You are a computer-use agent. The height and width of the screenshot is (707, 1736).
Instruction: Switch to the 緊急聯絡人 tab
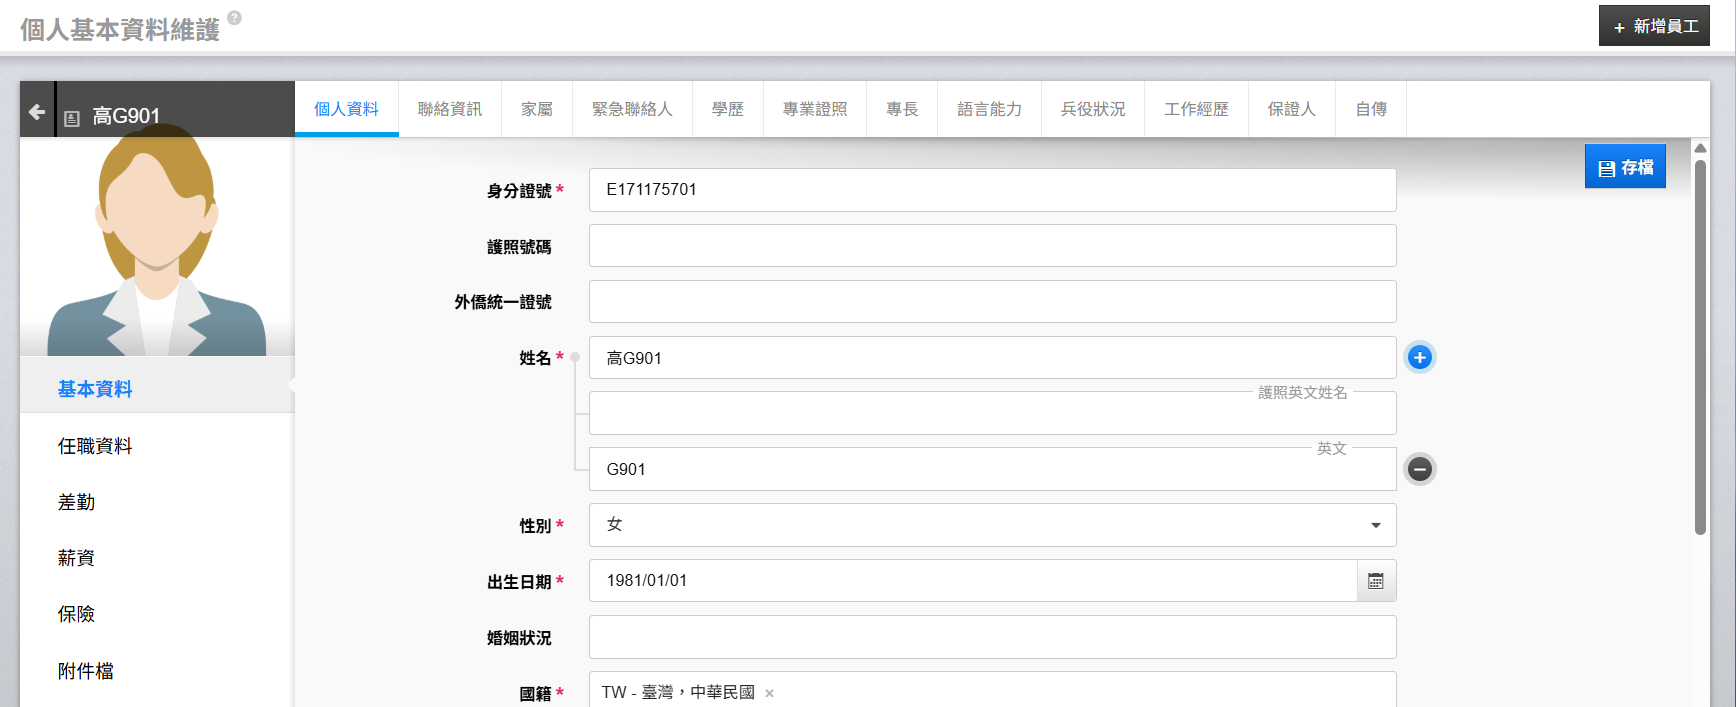632,109
